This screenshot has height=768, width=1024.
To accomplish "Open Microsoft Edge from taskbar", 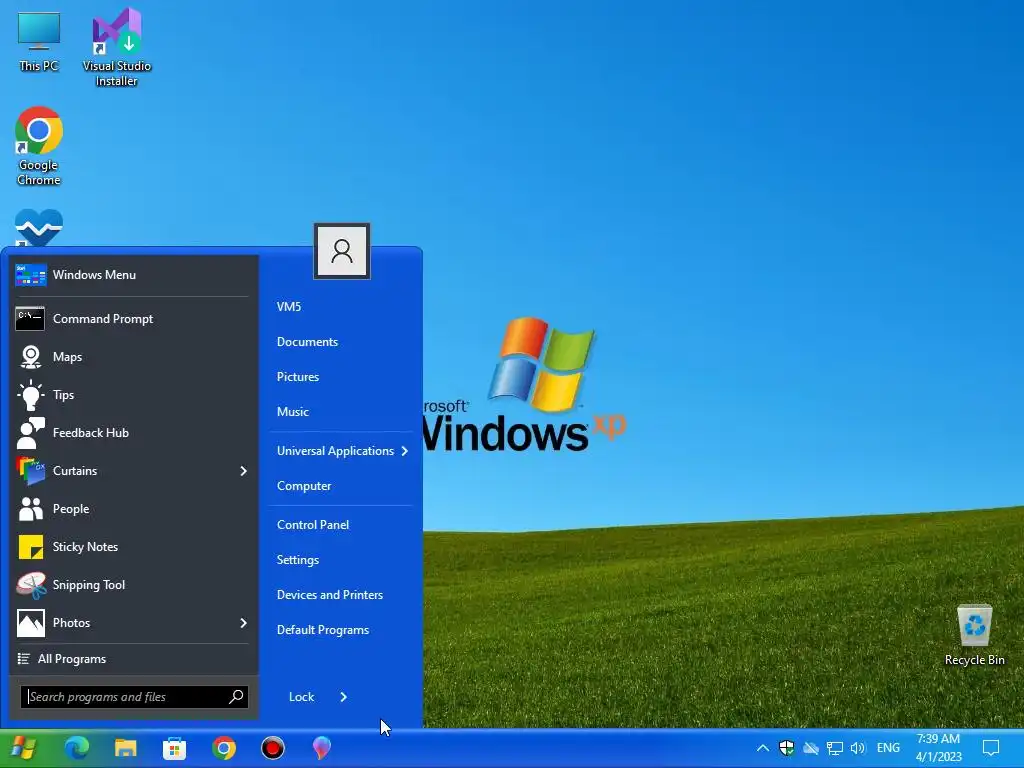I will [x=76, y=748].
